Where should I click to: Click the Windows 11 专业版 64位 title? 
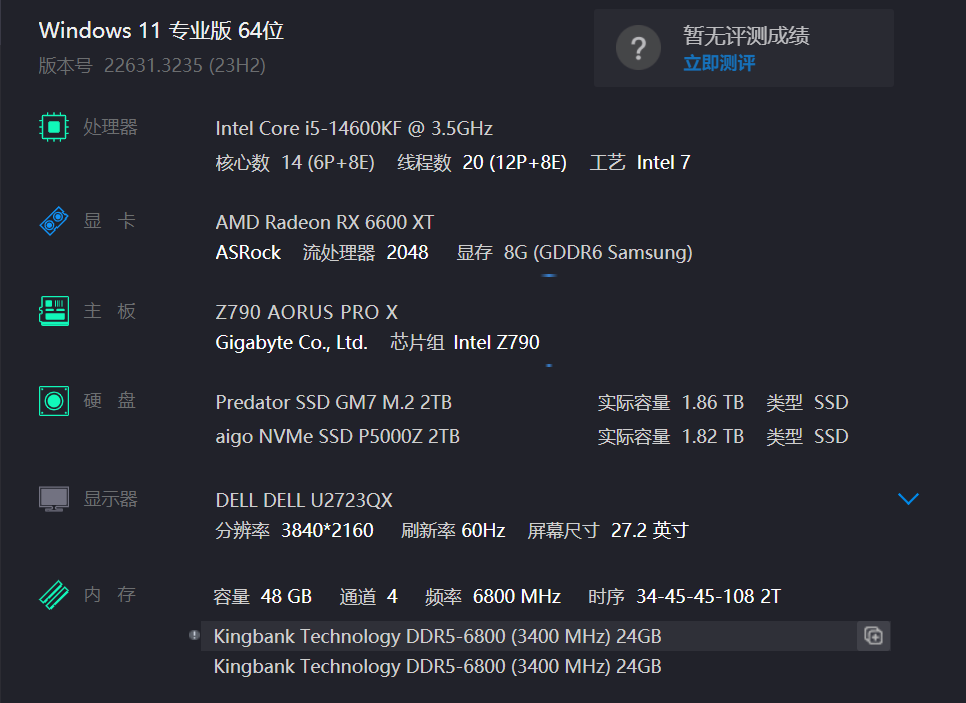(x=161, y=31)
